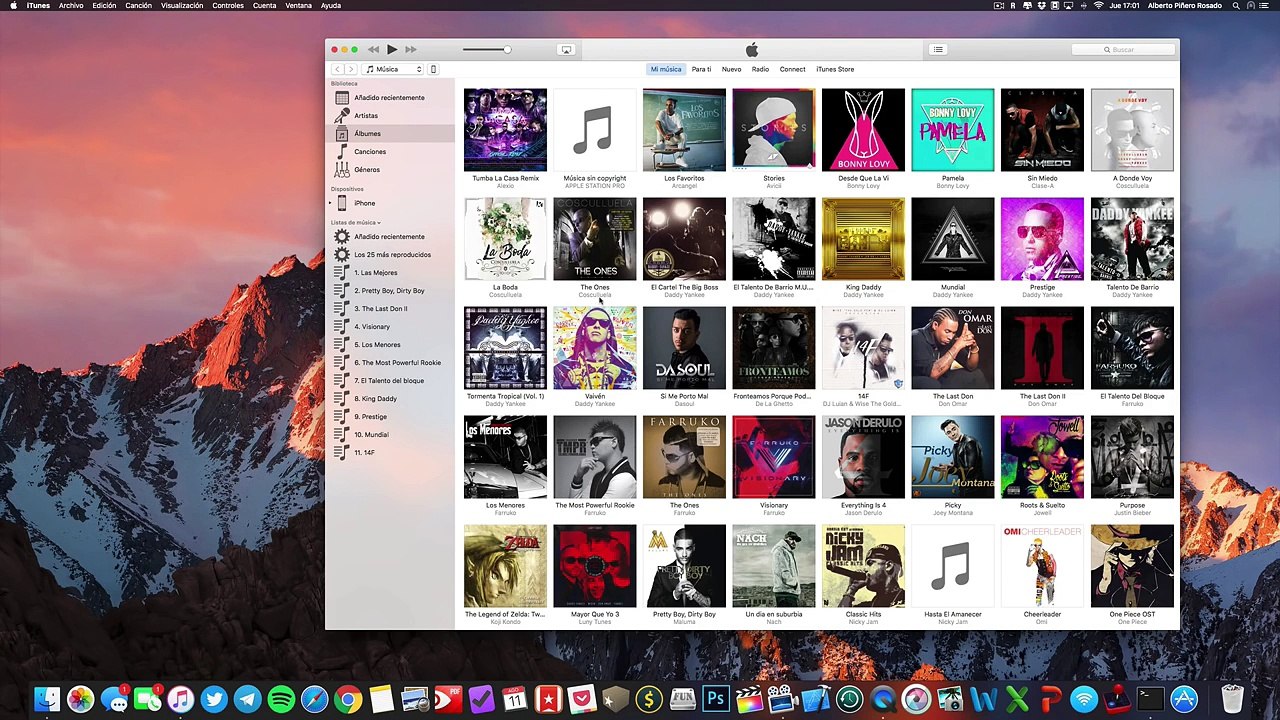Skip to the next track
Screen dimensions: 1280x720
pos(411,49)
